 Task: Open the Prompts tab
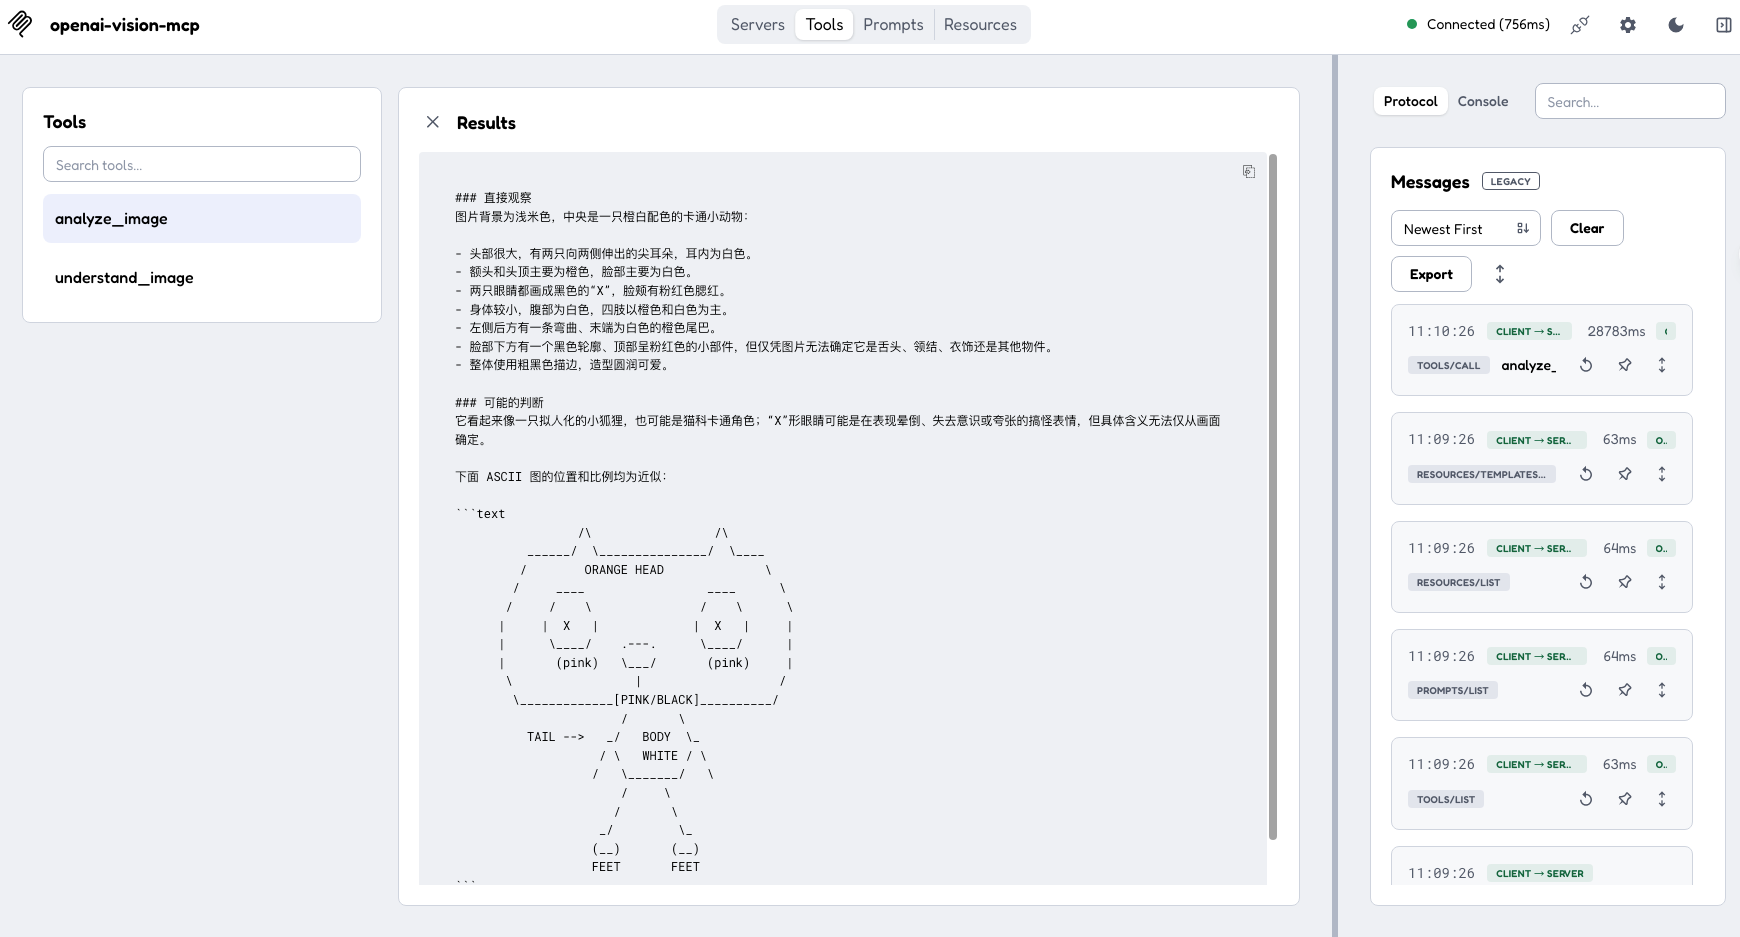click(893, 25)
